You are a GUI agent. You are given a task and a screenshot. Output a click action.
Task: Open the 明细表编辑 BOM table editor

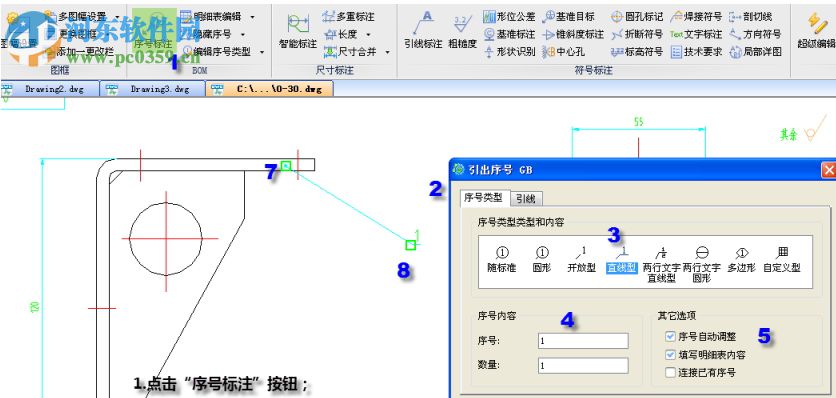point(211,17)
